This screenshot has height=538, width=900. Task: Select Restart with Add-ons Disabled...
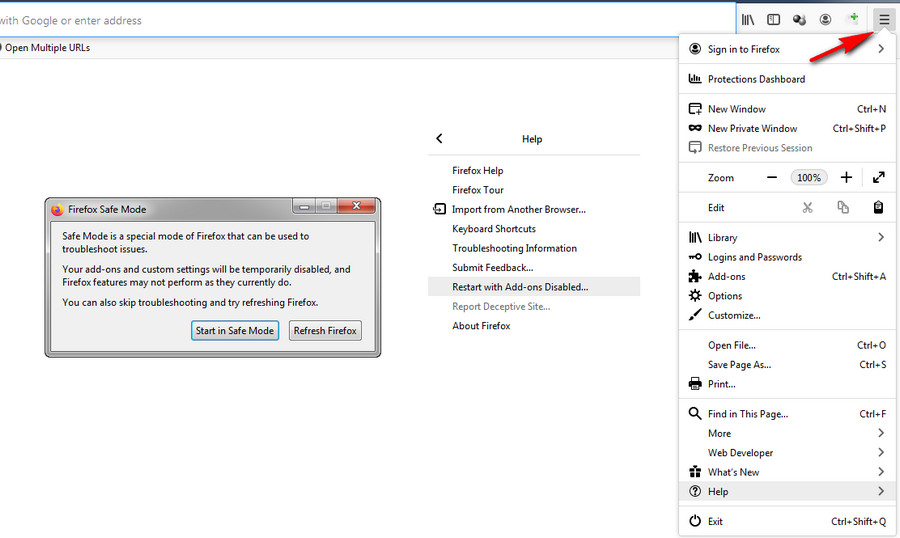tap(534, 287)
